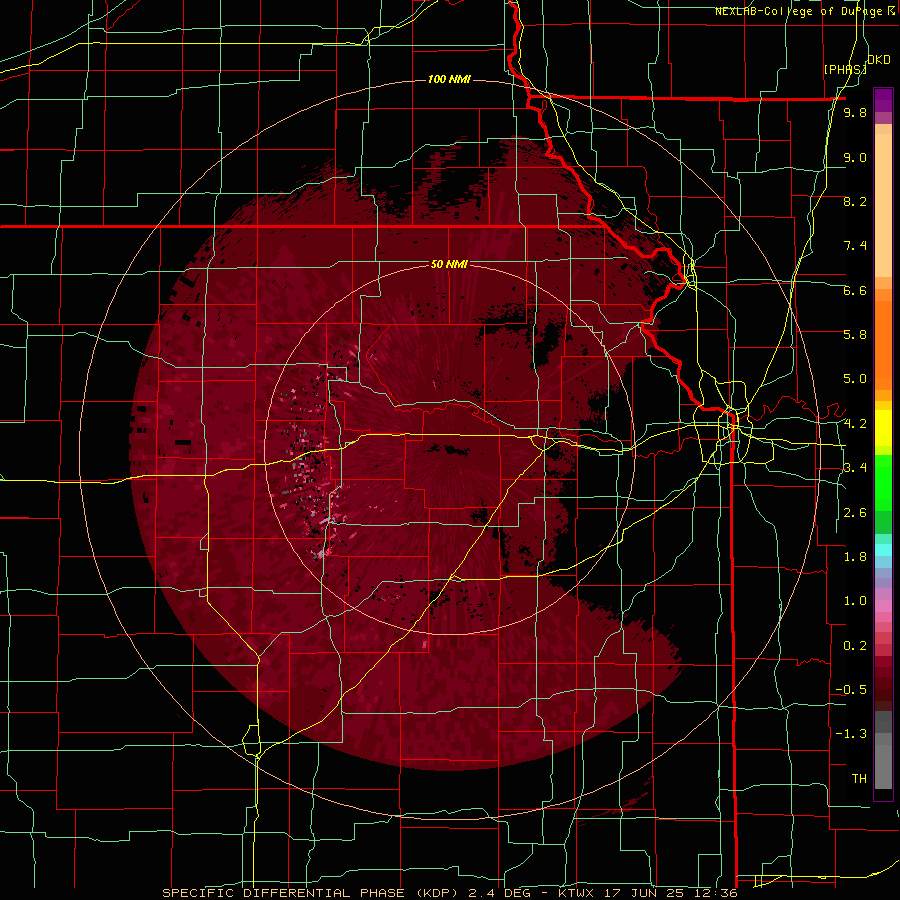This screenshot has width=900, height=900.
Task: Click the 4.2 value on color scale
Action: [855, 424]
